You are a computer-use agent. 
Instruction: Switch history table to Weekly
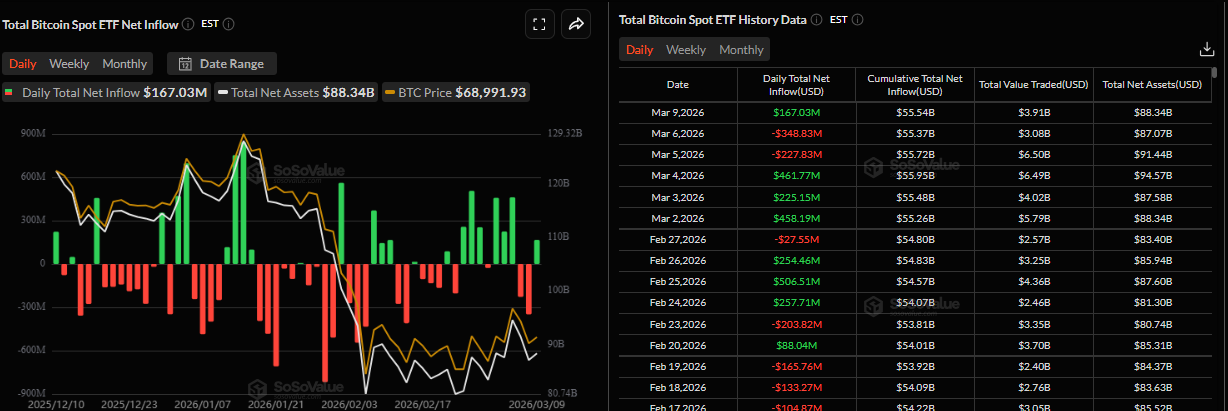click(x=686, y=50)
